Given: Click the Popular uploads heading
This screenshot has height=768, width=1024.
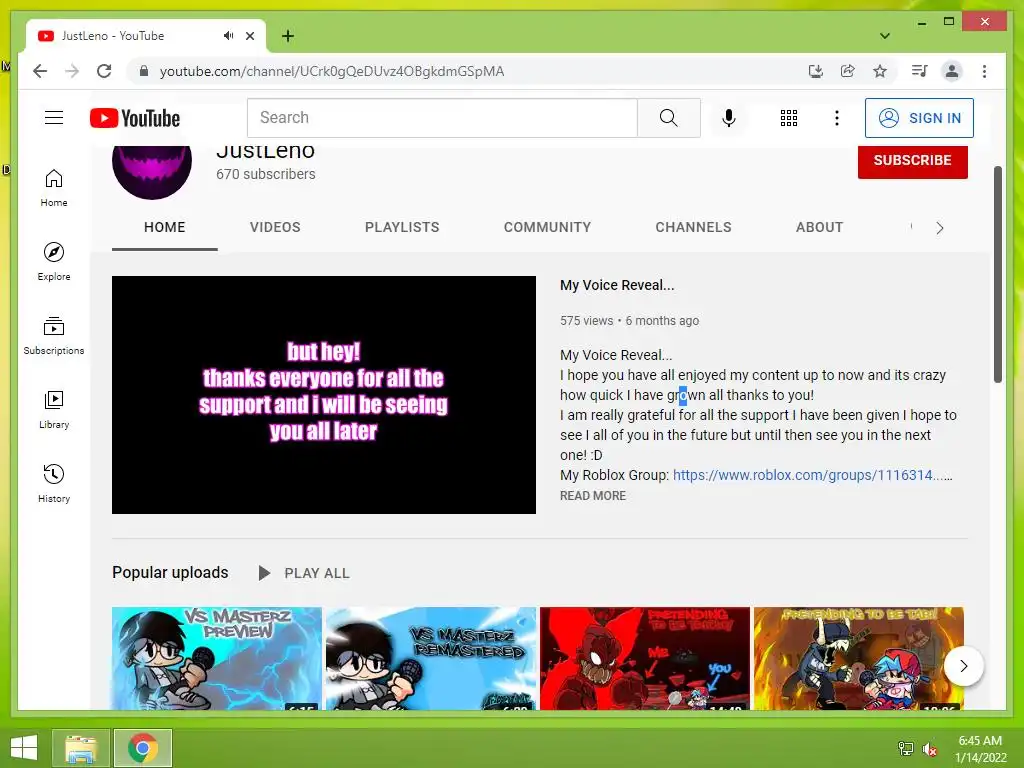Looking at the screenshot, I should (x=170, y=573).
